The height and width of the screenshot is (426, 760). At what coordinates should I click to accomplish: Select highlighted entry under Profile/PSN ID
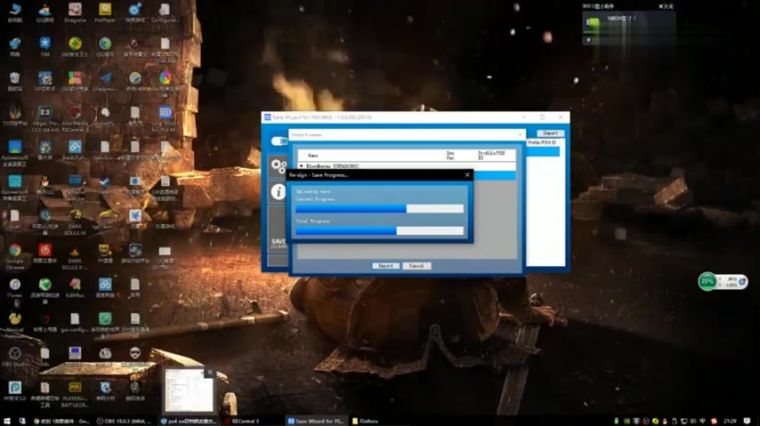[x=543, y=152]
